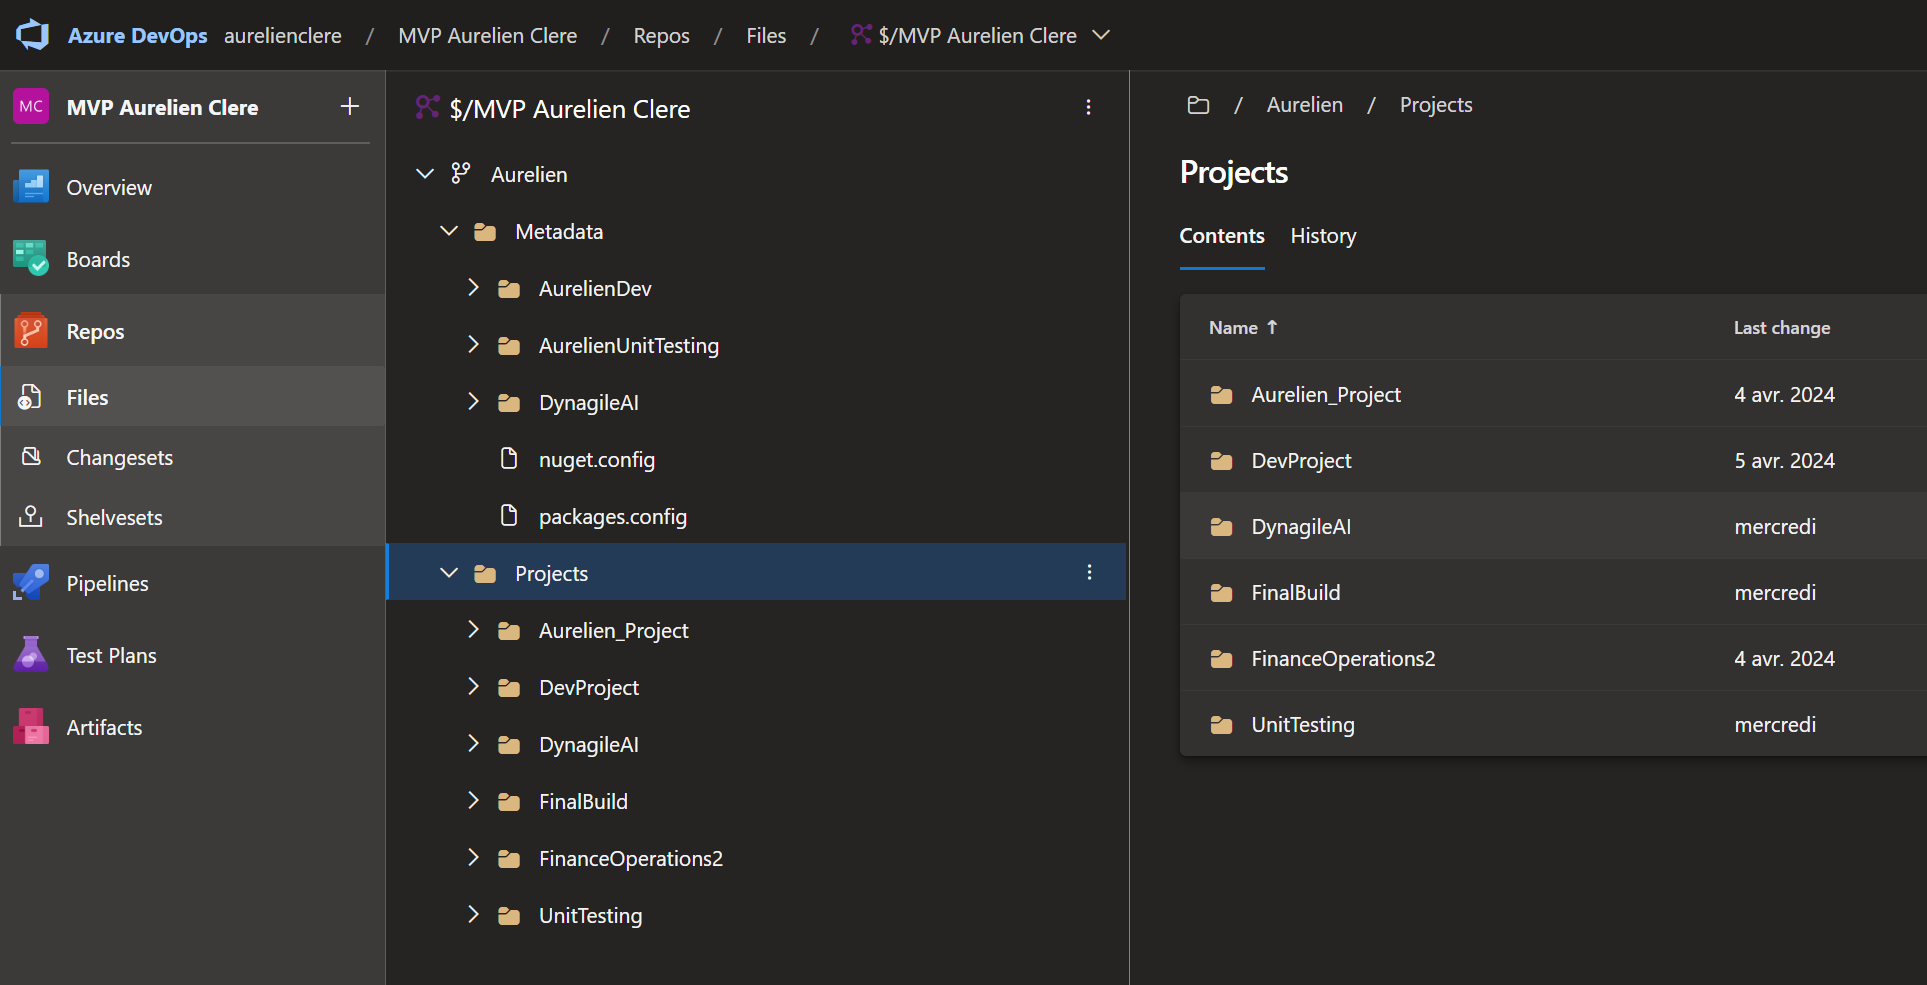This screenshot has height=985, width=1927.
Task: Open Aurelien_Project folder link in contents table
Action: pos(1326,395)
